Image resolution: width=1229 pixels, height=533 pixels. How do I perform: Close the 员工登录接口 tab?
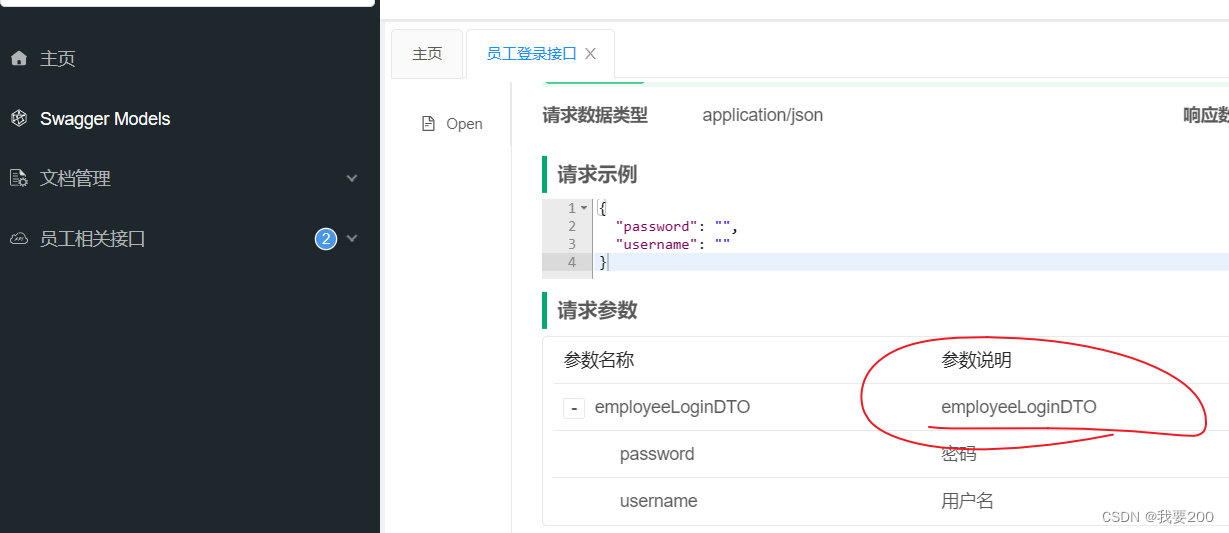point(591,54)
